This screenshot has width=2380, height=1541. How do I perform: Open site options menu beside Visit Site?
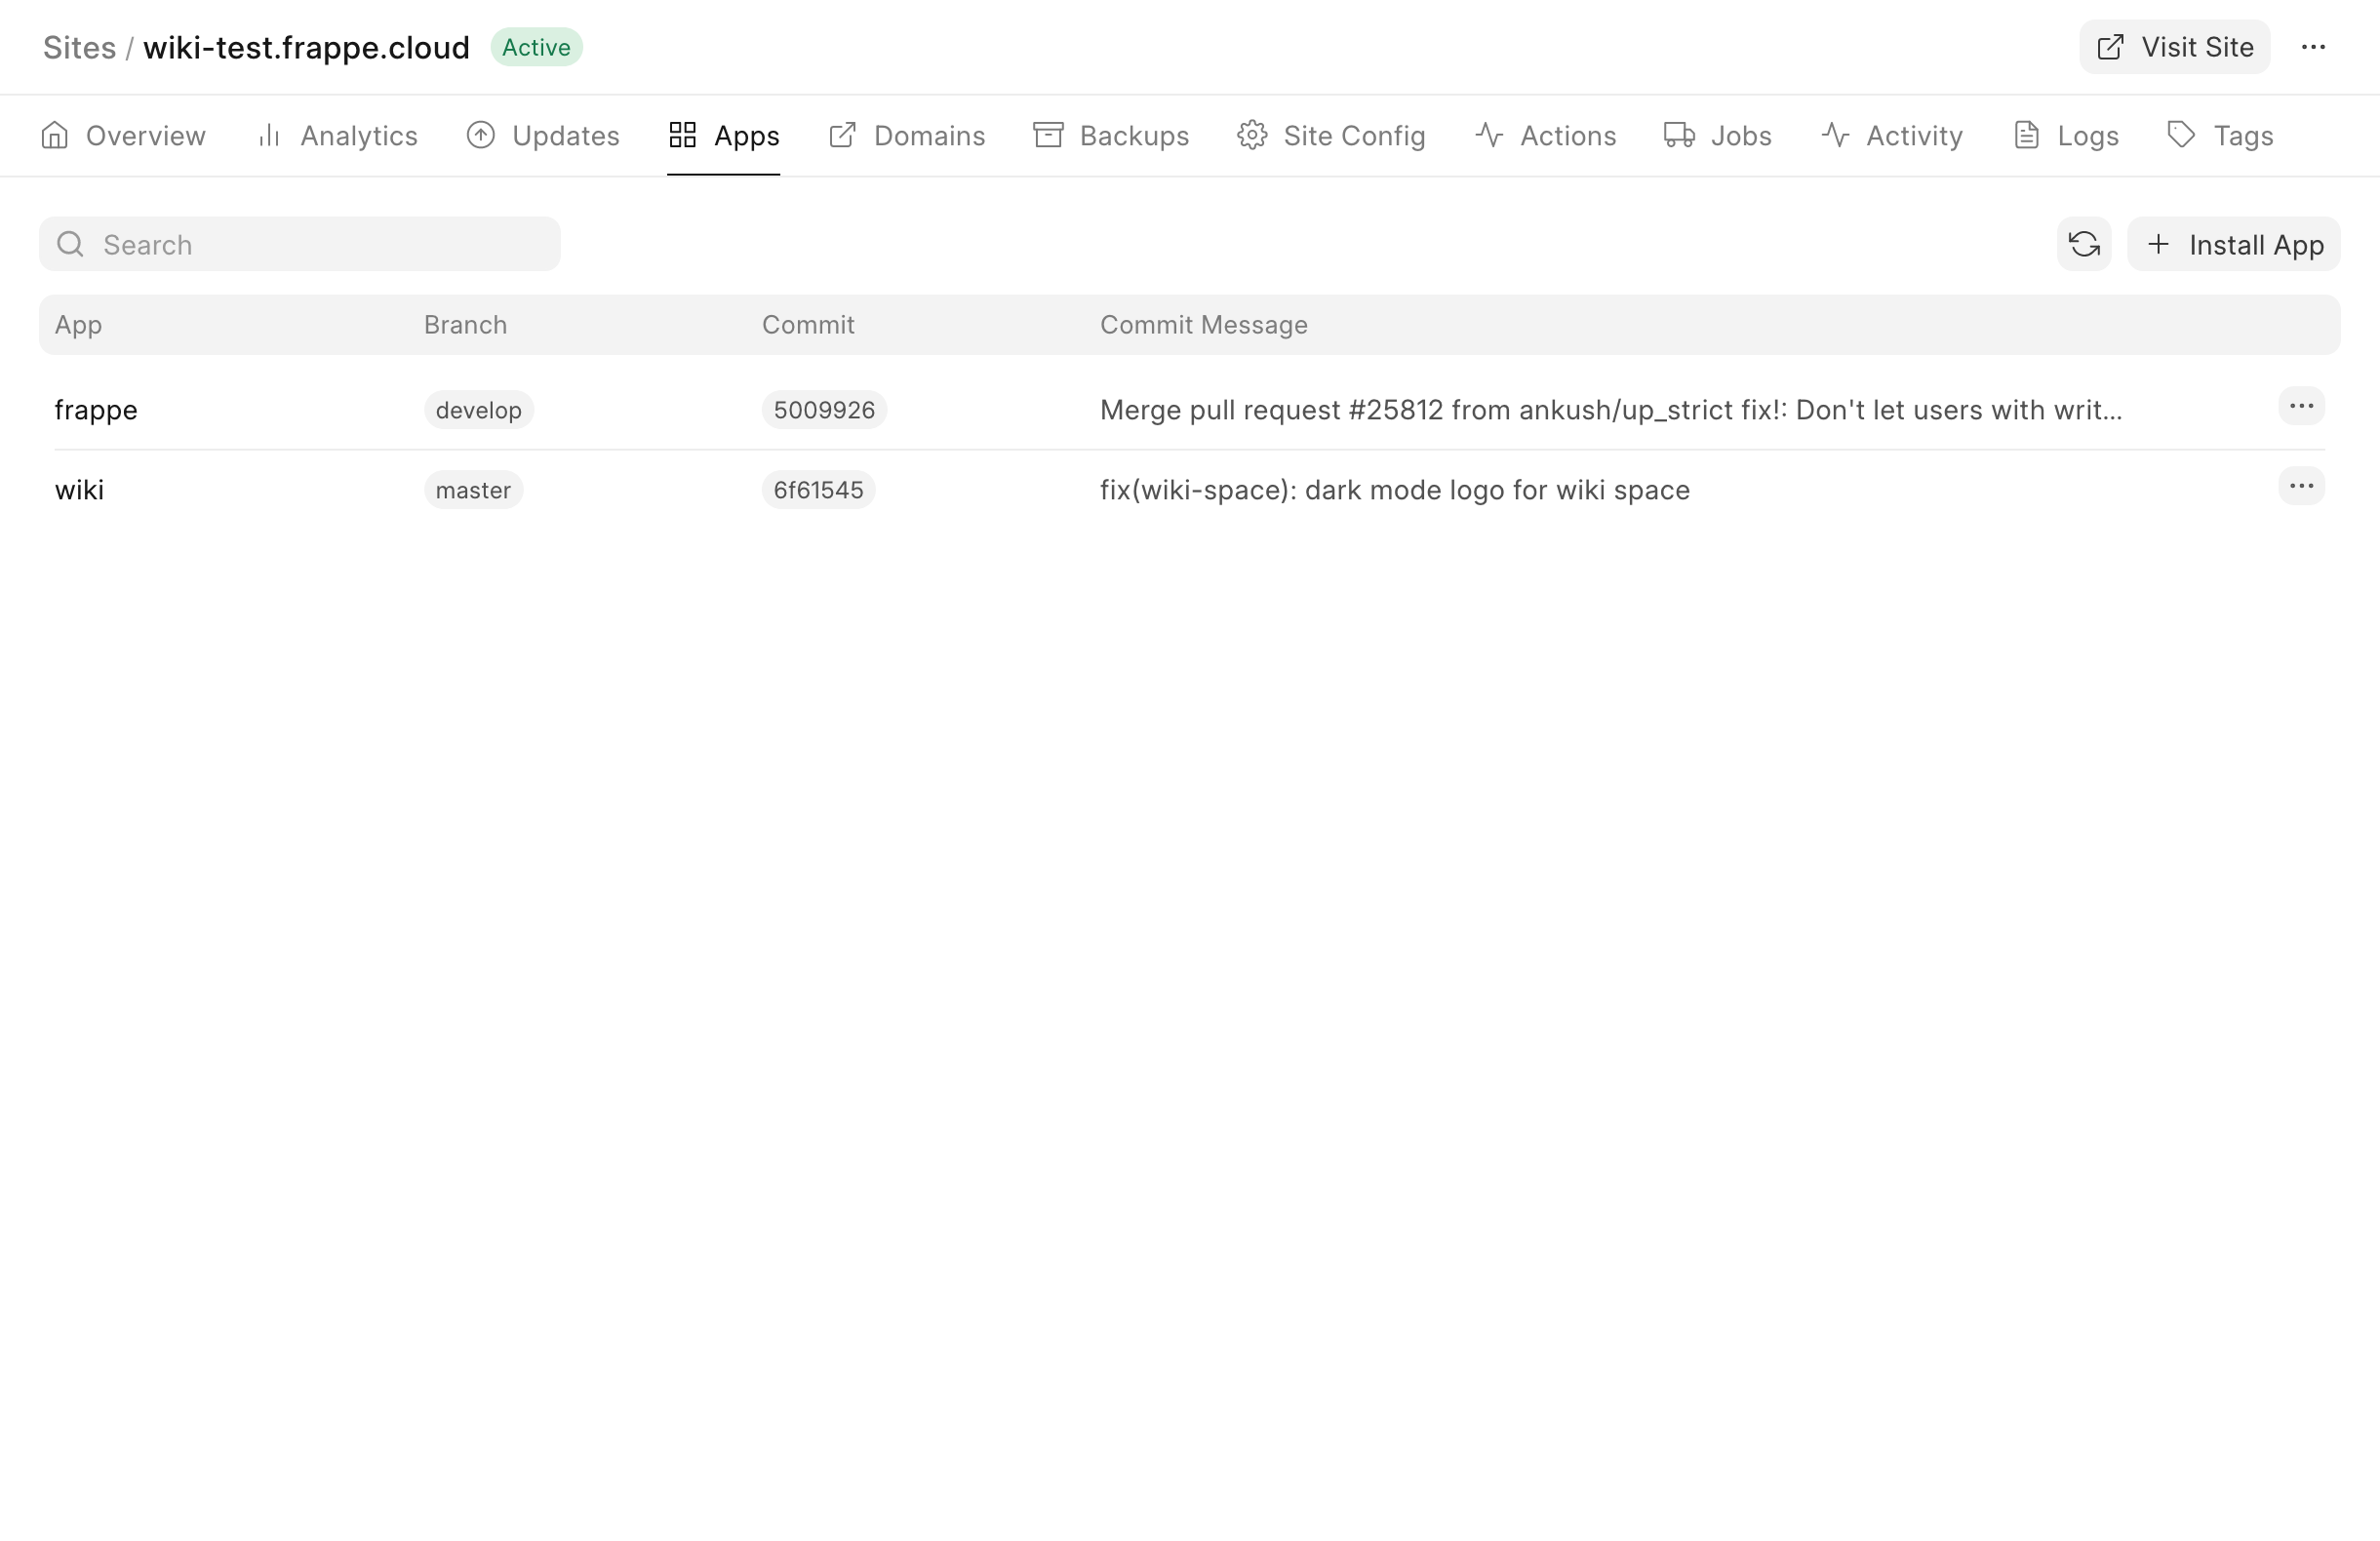click(x=2313, y=47)
